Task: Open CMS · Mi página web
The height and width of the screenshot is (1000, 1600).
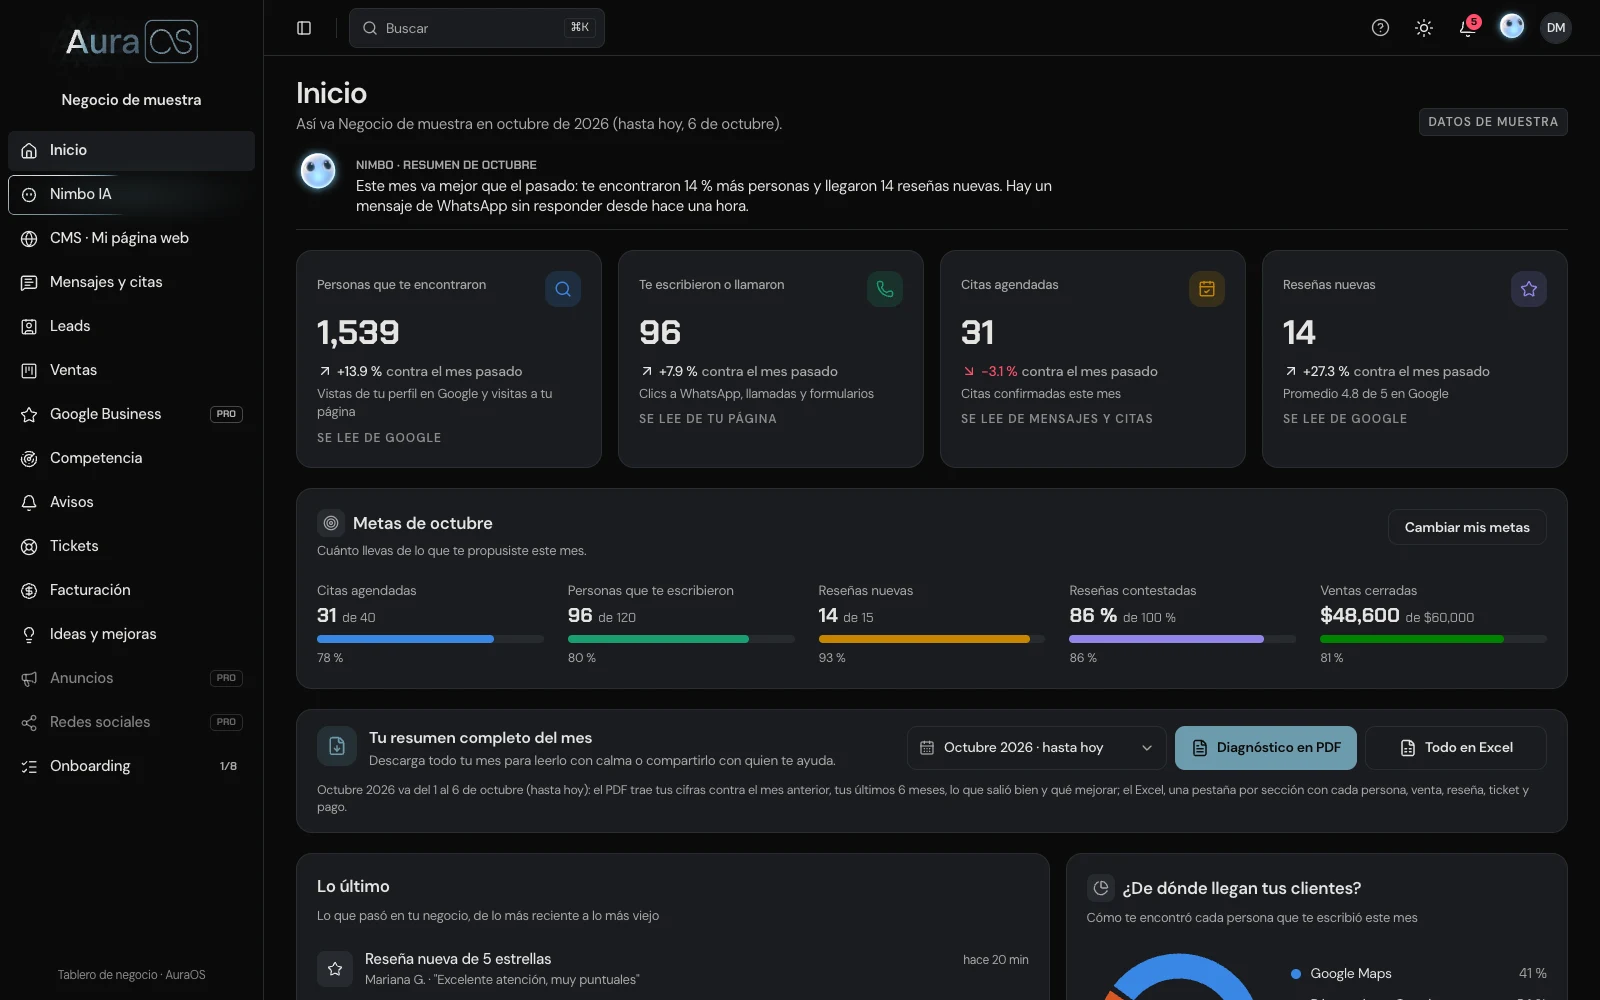Action: [x=131, y=238]
